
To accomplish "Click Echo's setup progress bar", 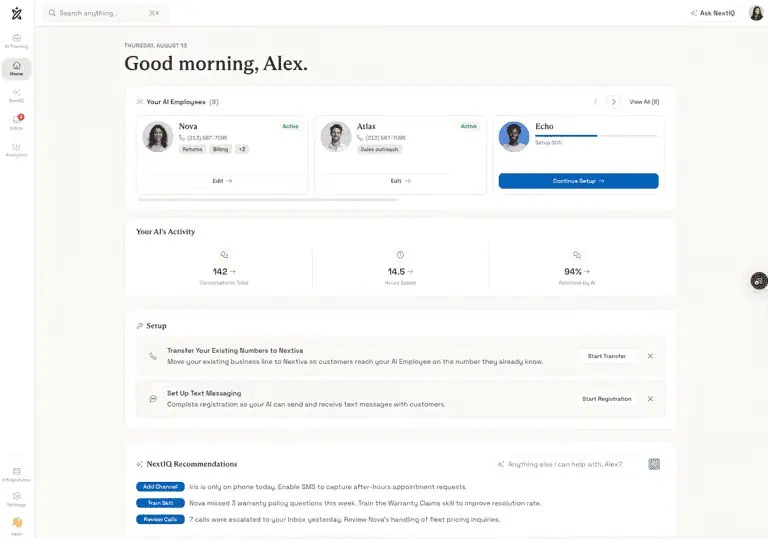I will 597,135.
